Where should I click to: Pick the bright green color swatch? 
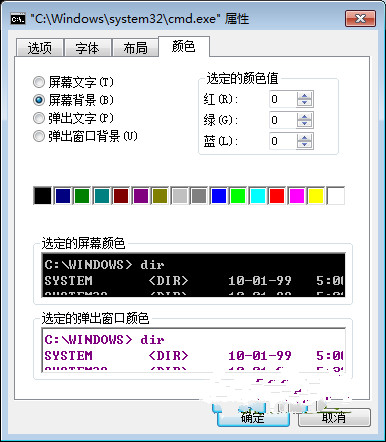tap(238, 196)
